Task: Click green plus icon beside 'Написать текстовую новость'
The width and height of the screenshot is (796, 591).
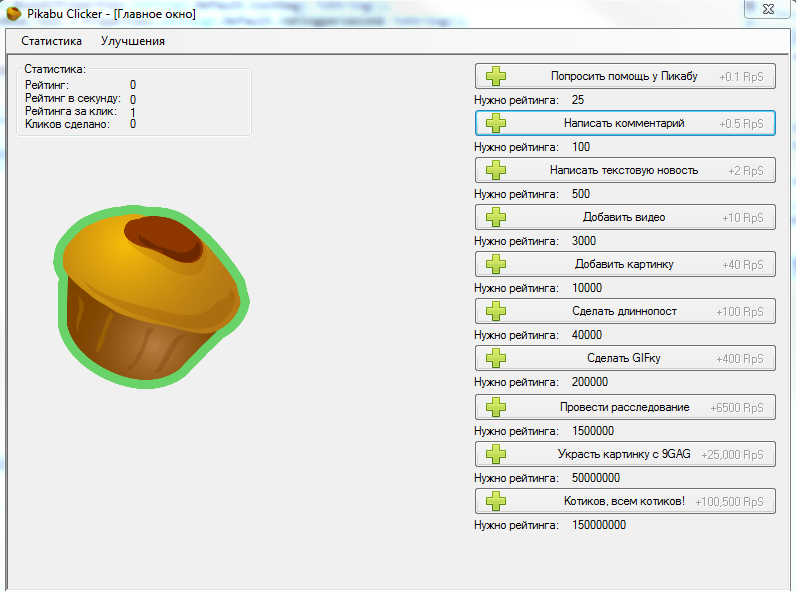Action: (496, 170)
